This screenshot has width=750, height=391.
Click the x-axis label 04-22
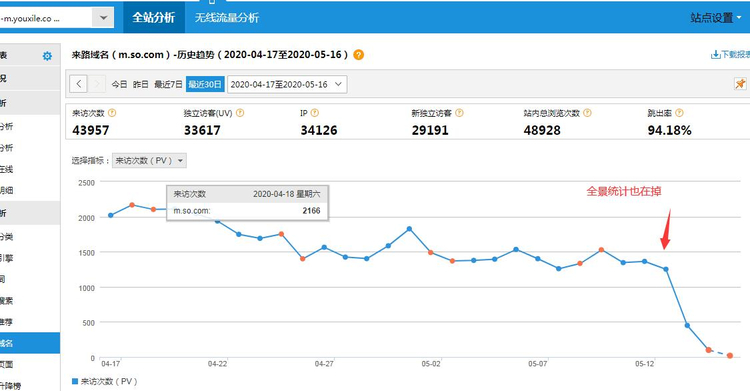tap(218, 364)
